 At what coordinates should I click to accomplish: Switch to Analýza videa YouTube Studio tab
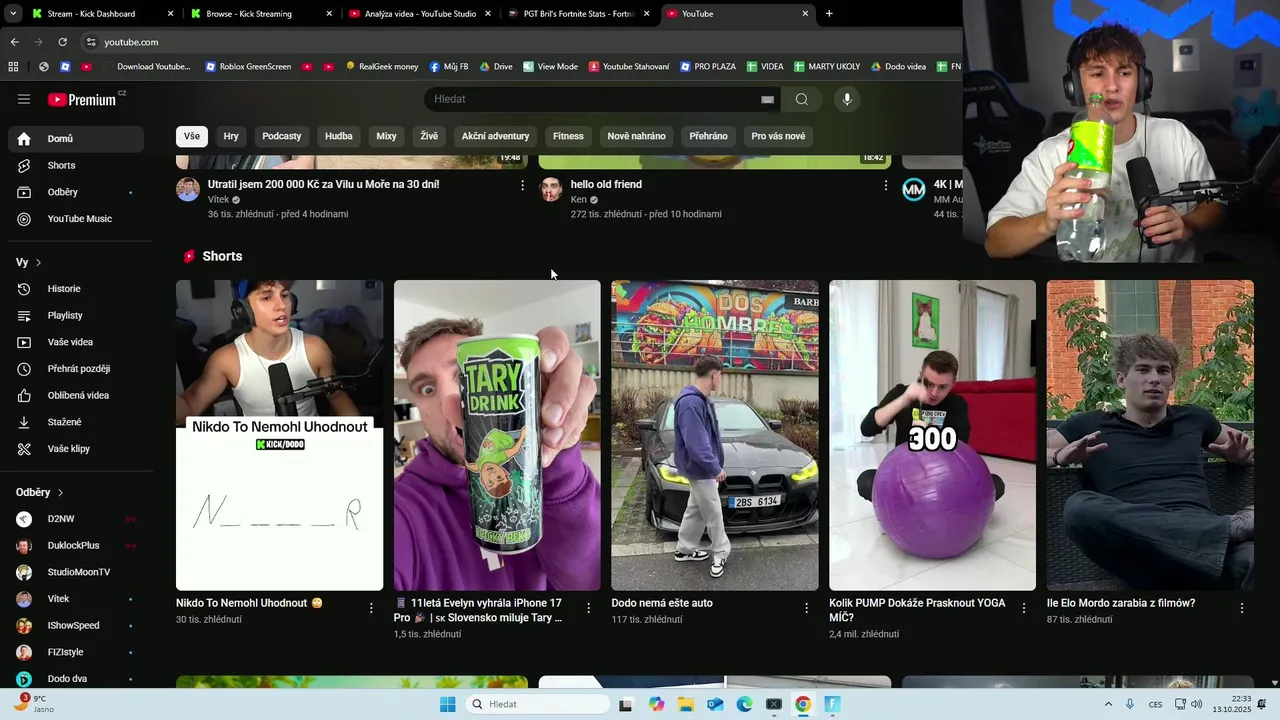pos(420,14)
